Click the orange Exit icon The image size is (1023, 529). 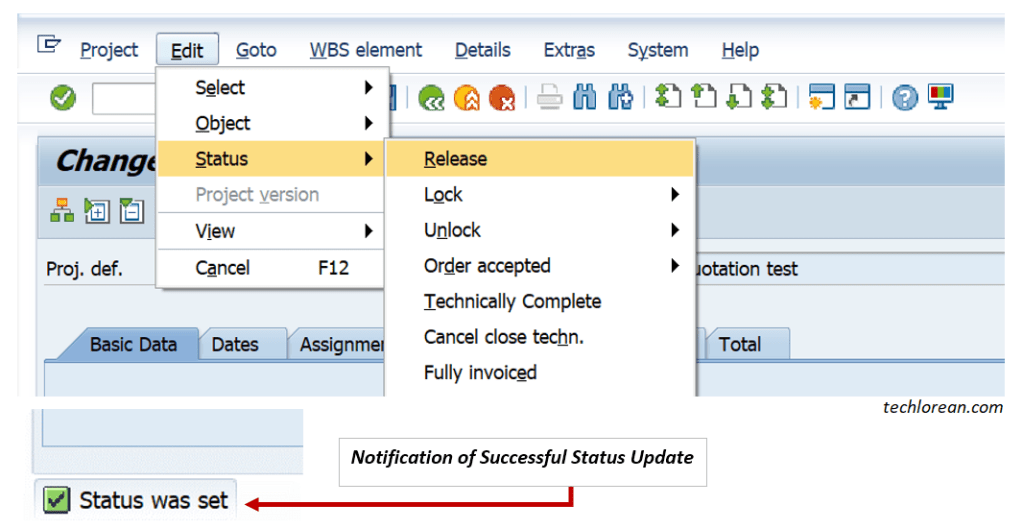coord(467,98)
